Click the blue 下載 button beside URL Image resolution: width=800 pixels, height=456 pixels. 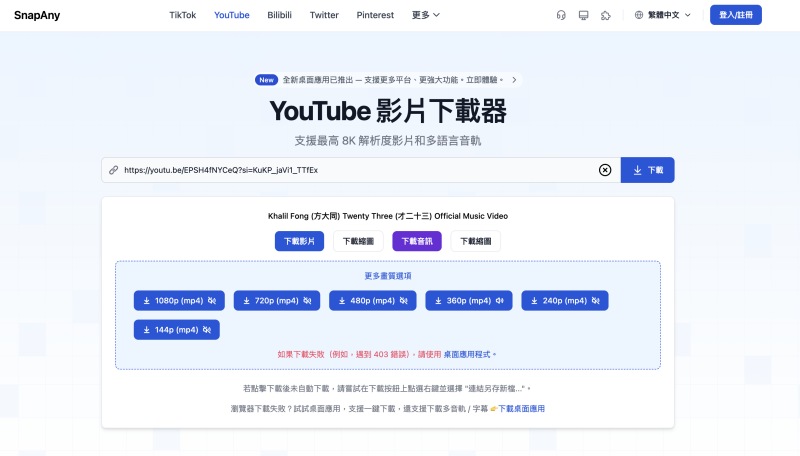[647, 170]
